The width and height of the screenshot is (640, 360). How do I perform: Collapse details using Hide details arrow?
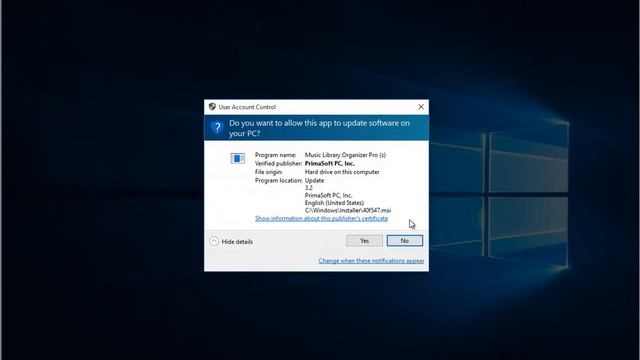[214, 241]
